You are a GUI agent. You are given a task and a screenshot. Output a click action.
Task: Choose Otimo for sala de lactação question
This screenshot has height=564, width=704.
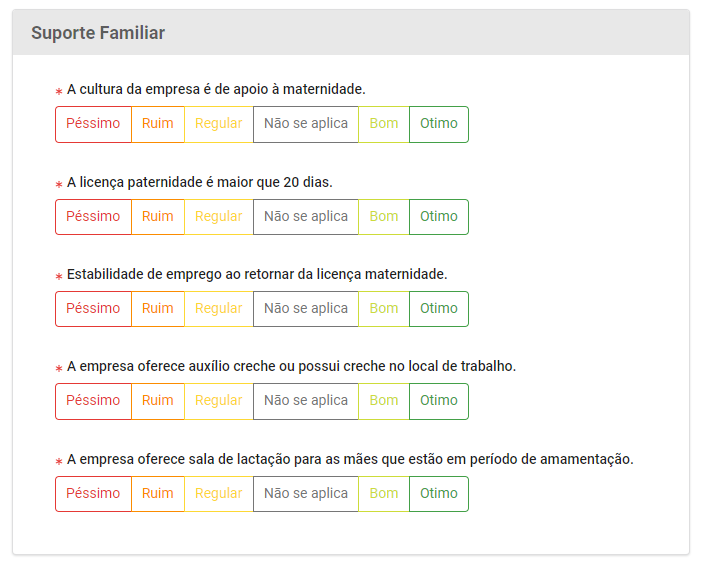pyautogui.click(x=439, y=494)
